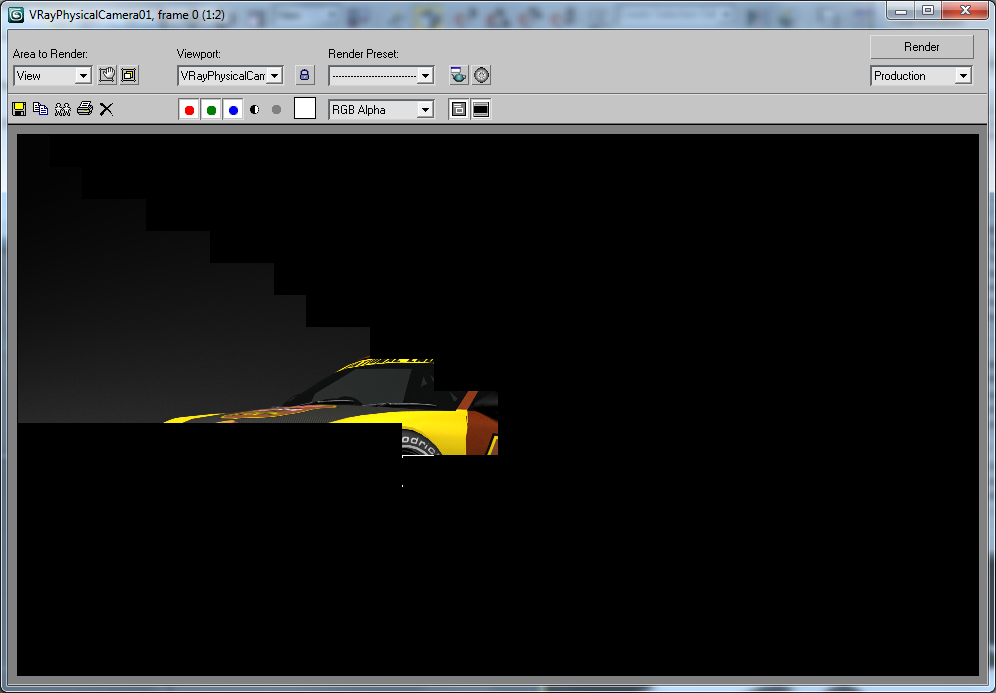Copy the rendered image to clipboard
The height and width of the screenshot is (693, 996).
click(x=41, y=109)
